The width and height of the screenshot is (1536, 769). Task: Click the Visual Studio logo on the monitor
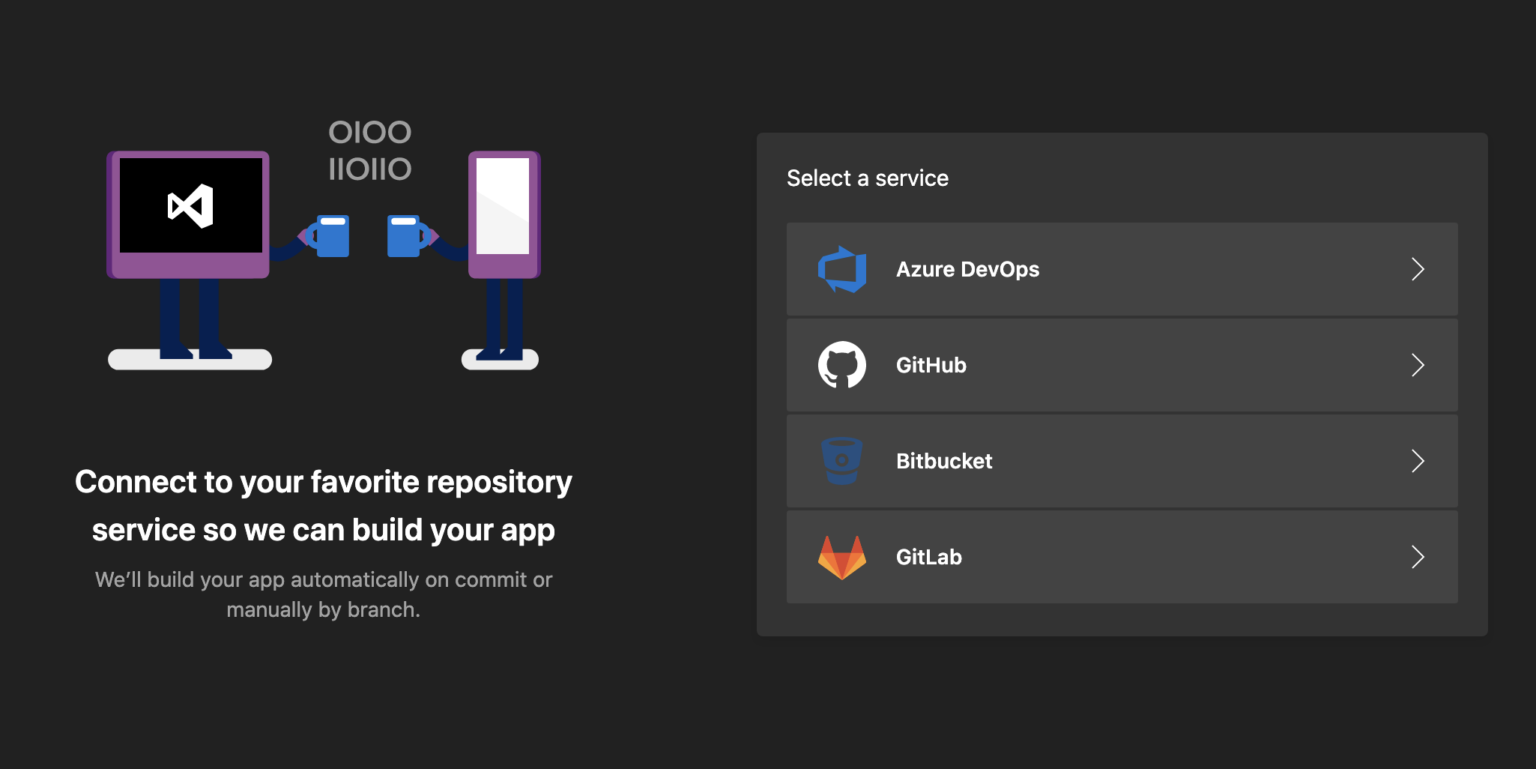tap(190, 206)
